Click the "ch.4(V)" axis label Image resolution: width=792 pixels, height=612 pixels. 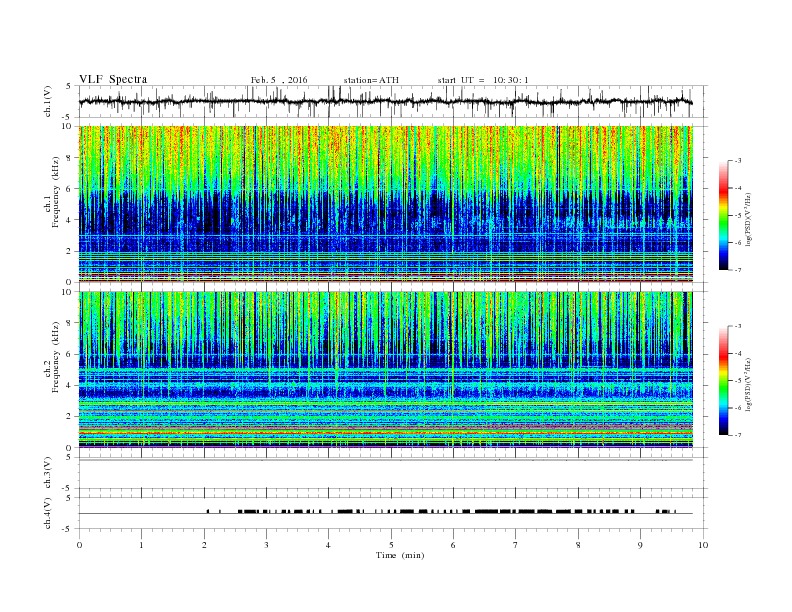click(48, 513)
